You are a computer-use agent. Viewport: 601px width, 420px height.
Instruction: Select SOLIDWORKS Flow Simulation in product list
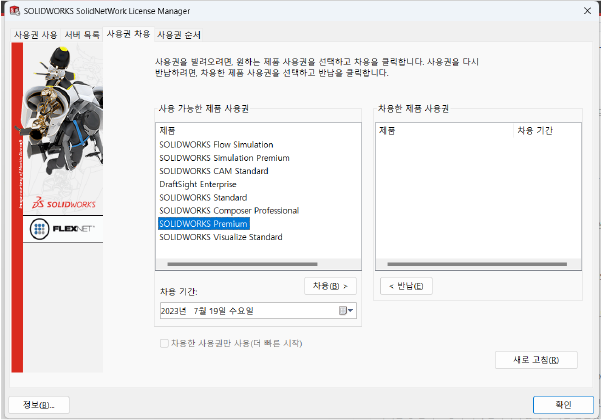pos(216,144)
